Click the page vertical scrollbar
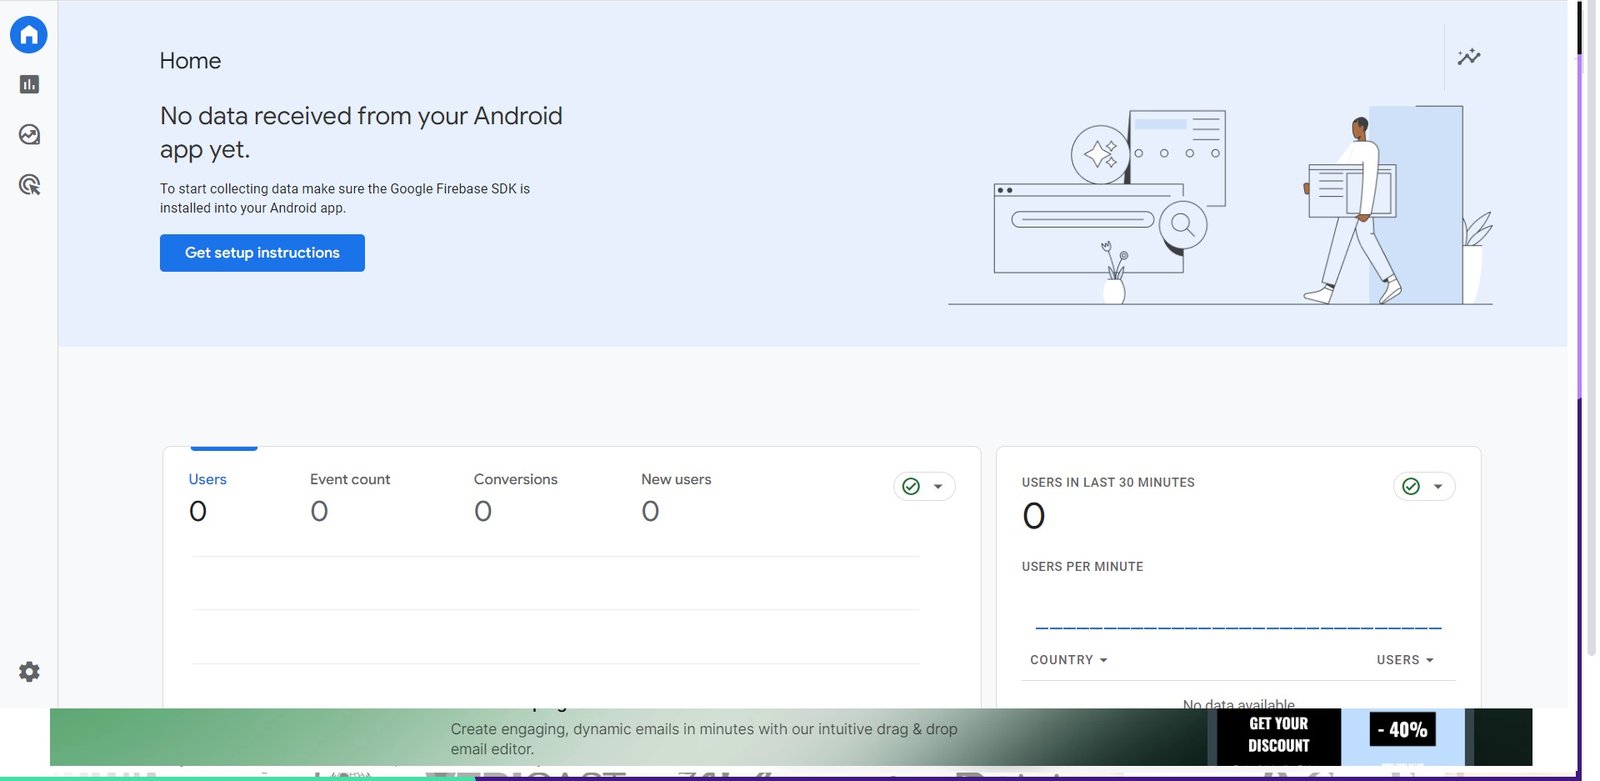The height and width of the screenshot is (781, 1600). 1591,330
